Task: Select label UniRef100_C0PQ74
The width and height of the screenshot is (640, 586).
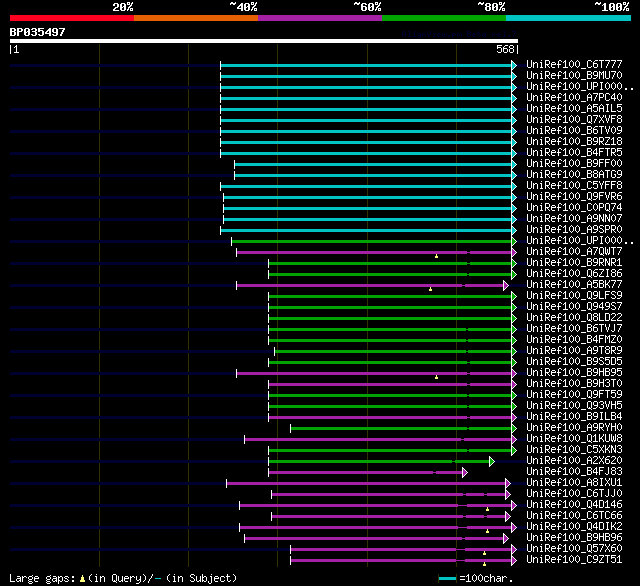Action: (x=574, y=208)
